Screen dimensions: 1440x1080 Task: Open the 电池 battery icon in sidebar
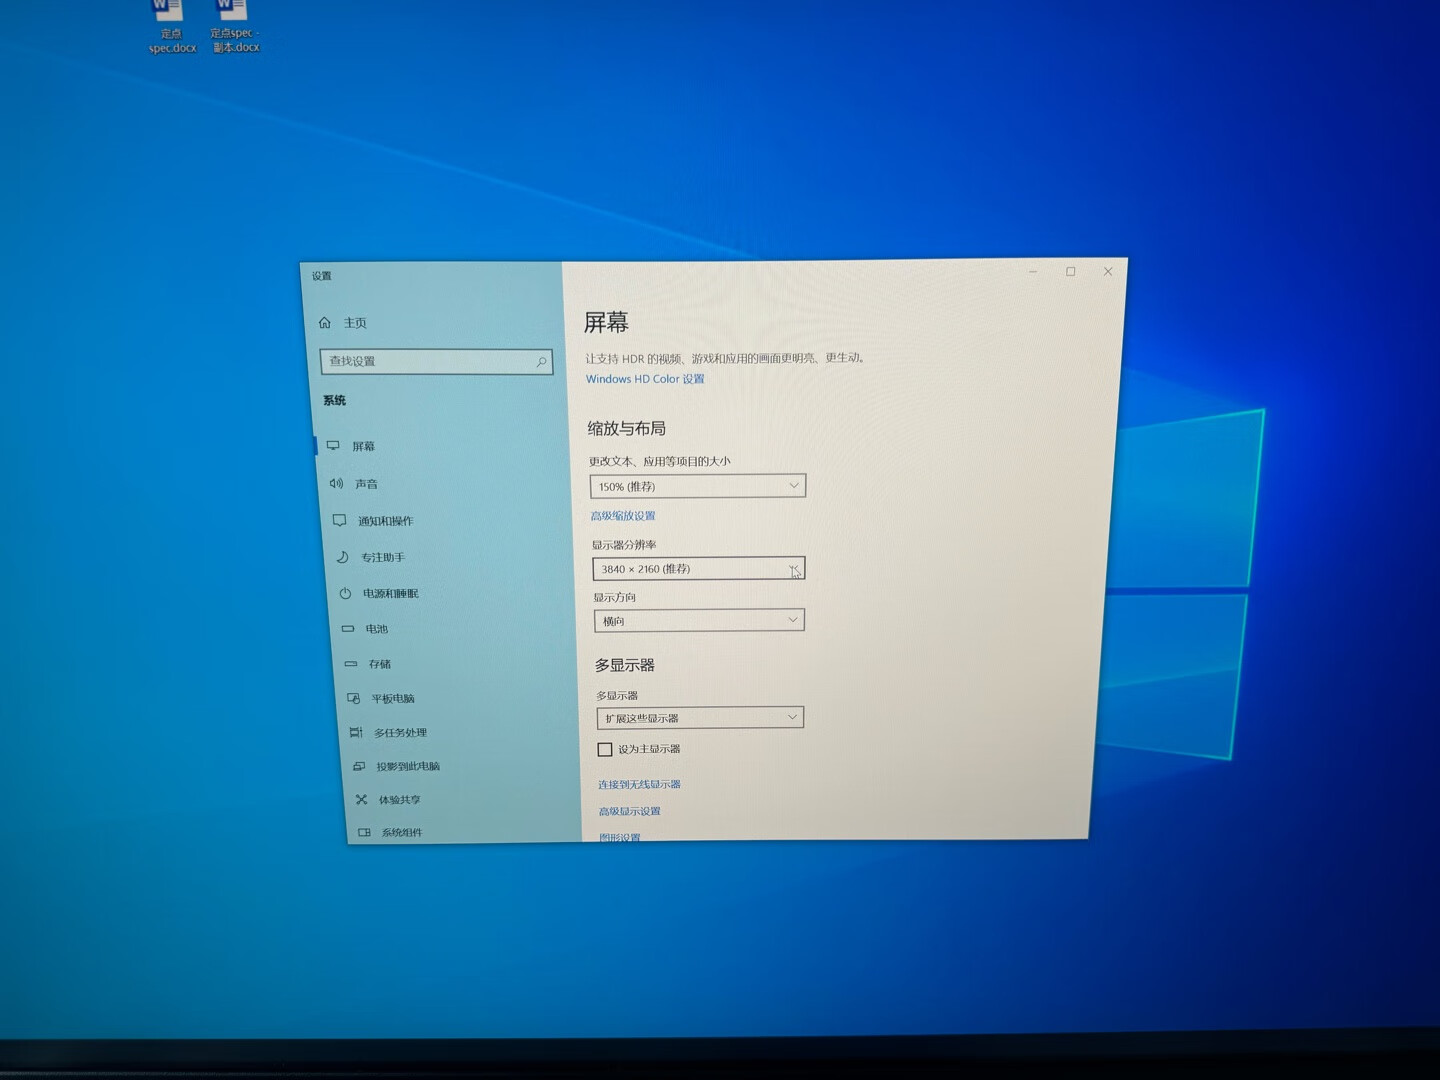[348, 628]
